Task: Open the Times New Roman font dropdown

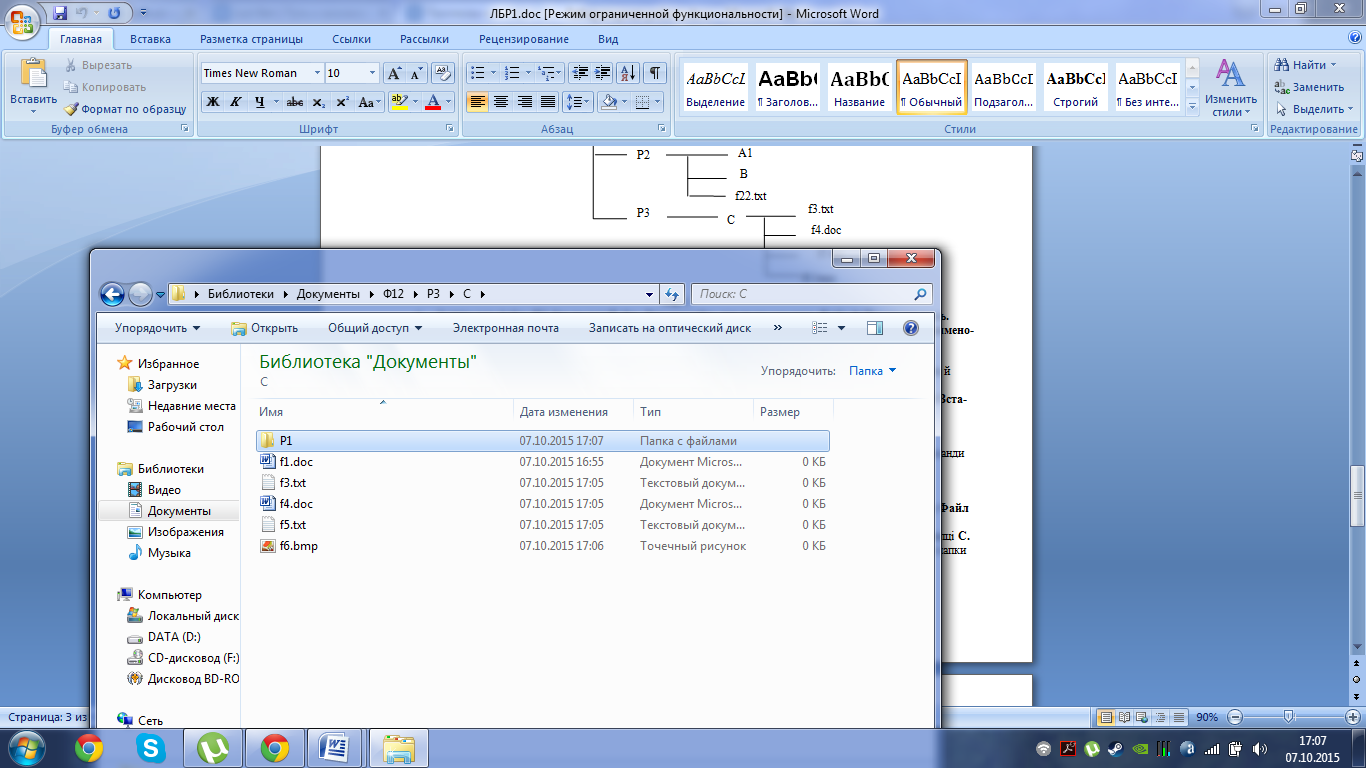Action: click(317, 73)
